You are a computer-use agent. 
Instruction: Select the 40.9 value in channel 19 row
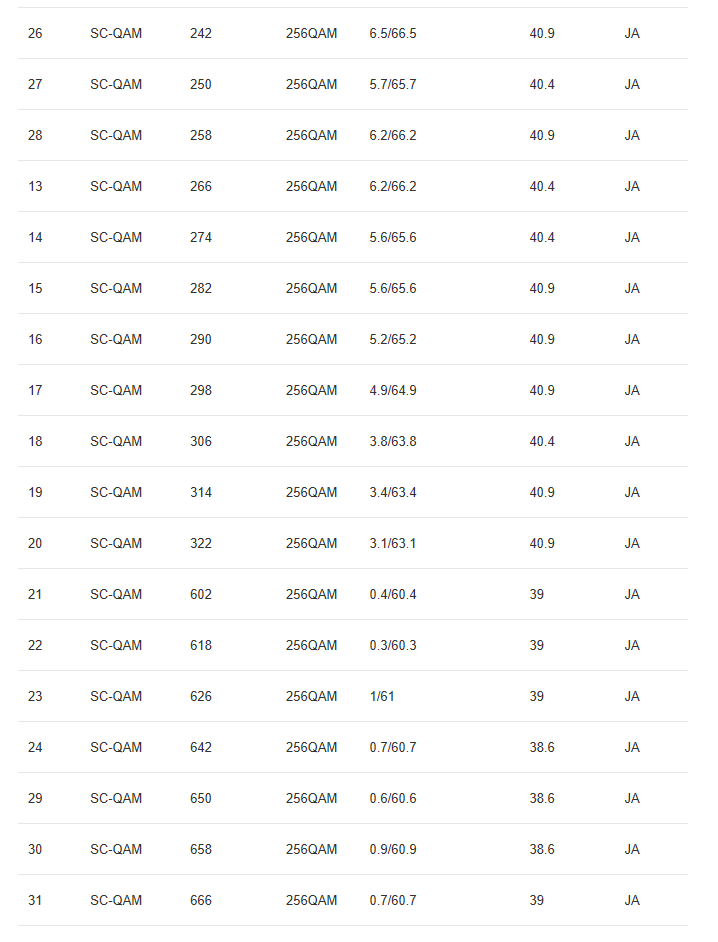(542, 492)
